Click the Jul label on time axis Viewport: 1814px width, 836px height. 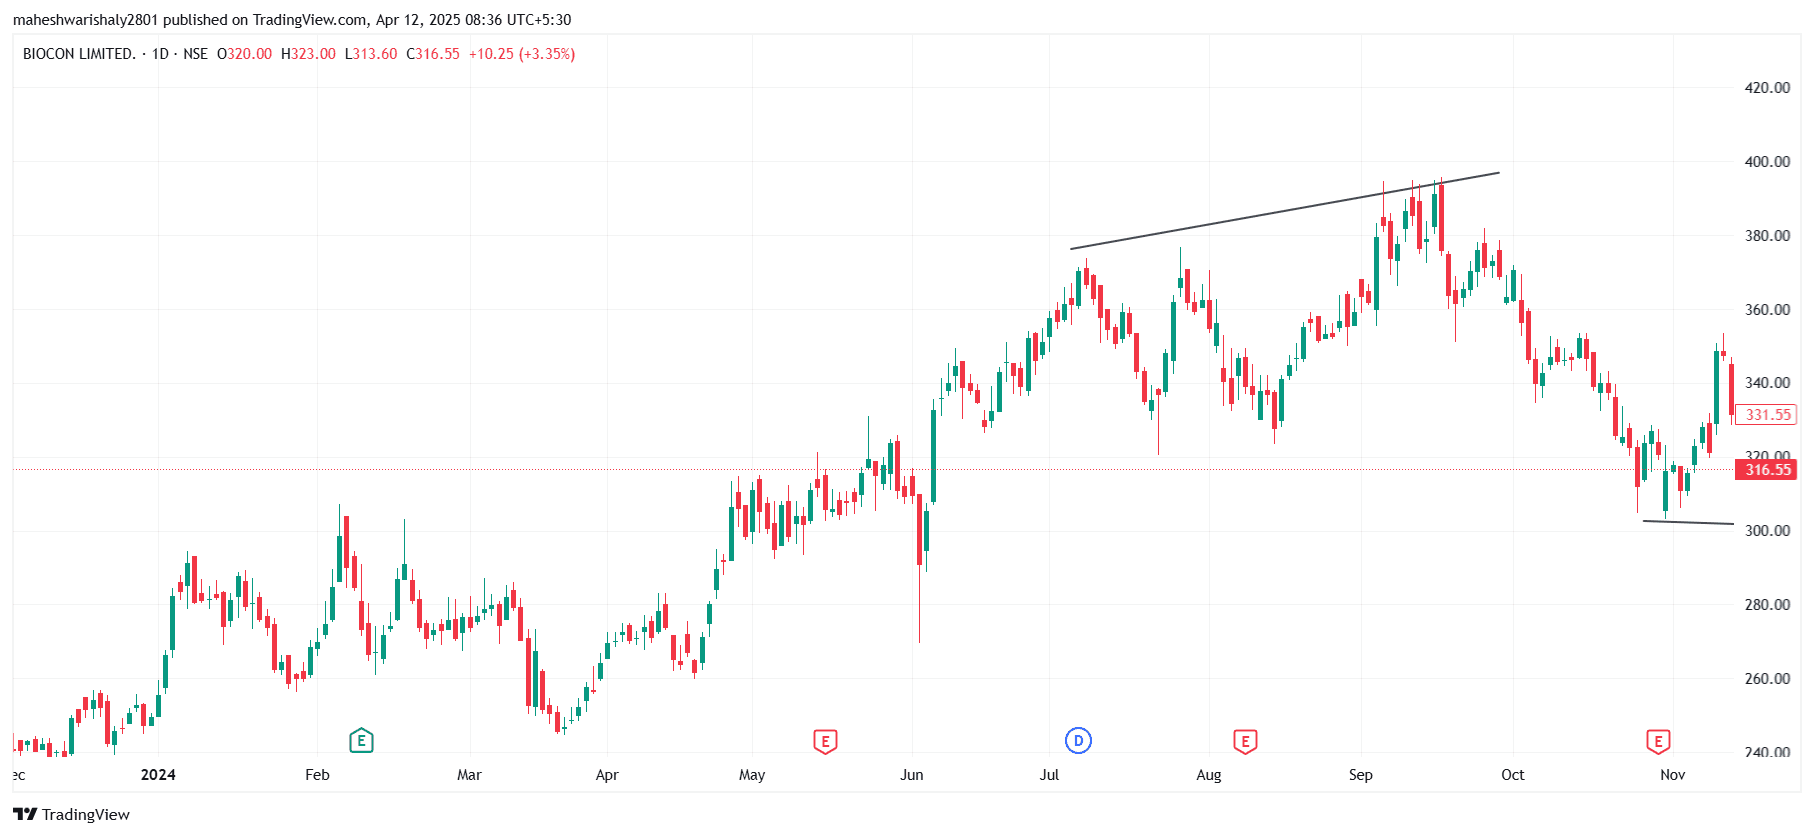coord(1049,775)
